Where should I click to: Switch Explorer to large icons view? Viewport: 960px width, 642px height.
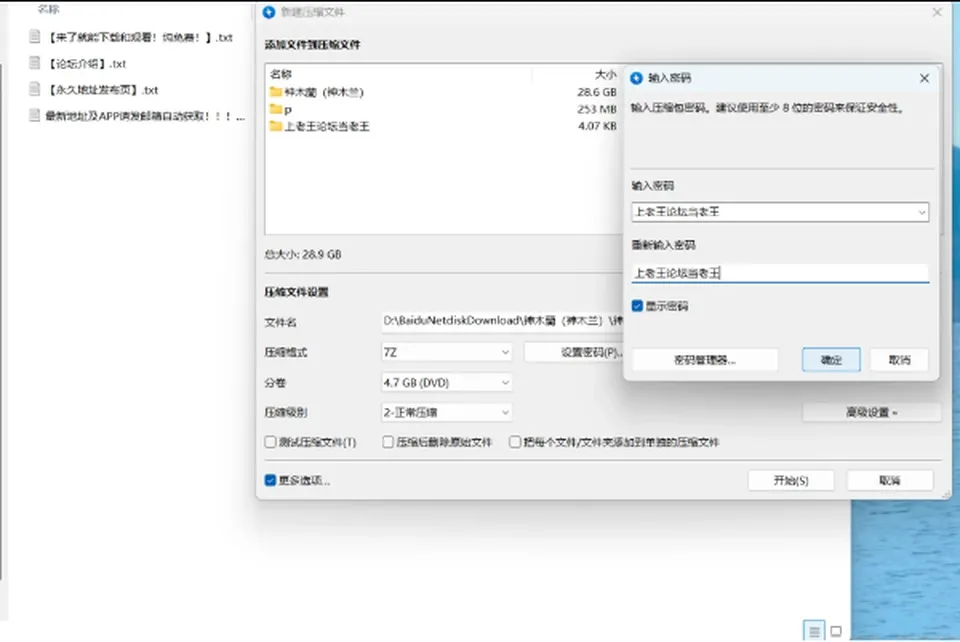click(836, 630)
